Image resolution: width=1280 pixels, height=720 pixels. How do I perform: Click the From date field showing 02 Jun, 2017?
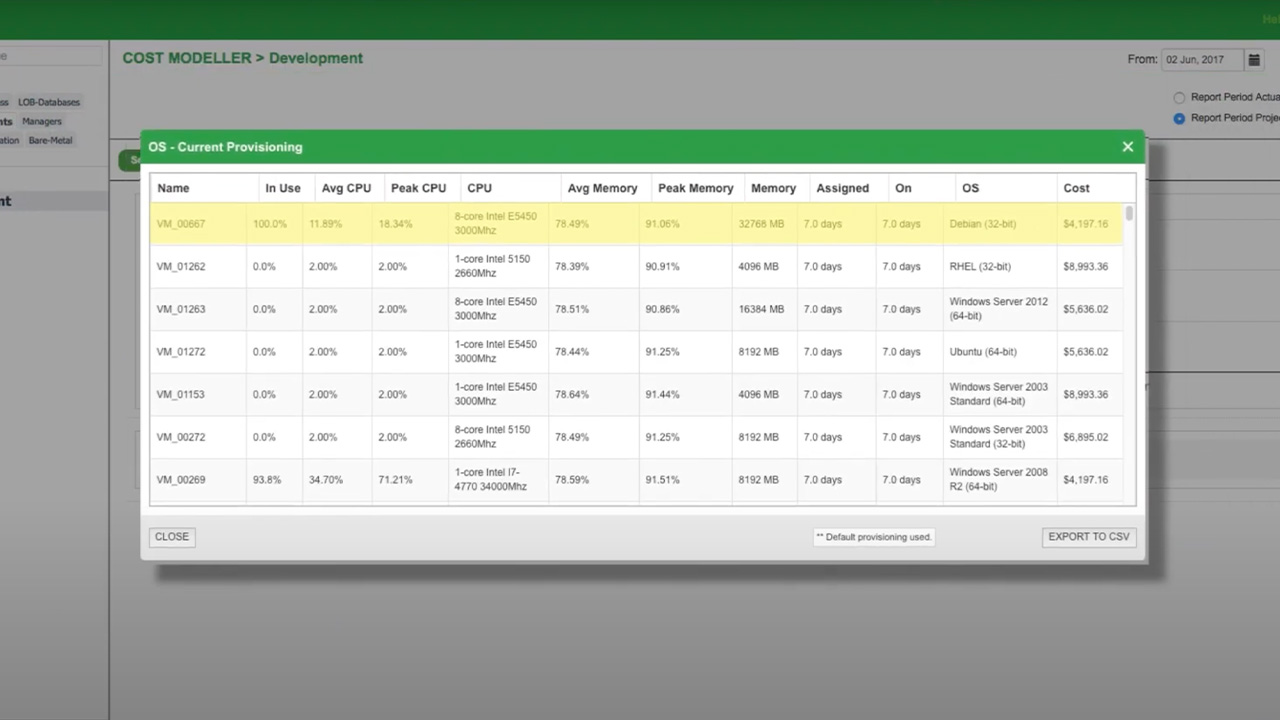1201,60
